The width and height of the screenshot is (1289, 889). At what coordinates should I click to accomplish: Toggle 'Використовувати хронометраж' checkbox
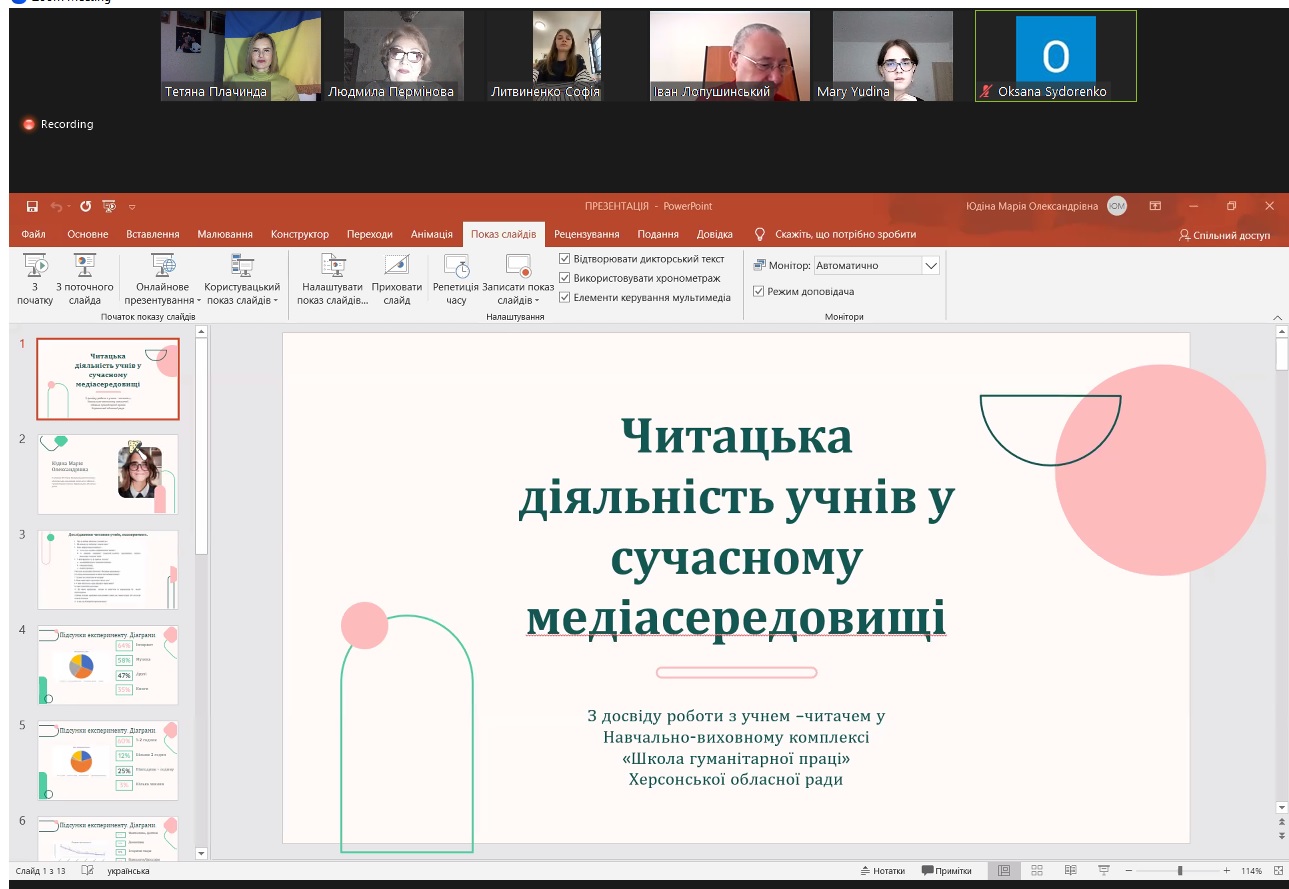tap(565, 278)
